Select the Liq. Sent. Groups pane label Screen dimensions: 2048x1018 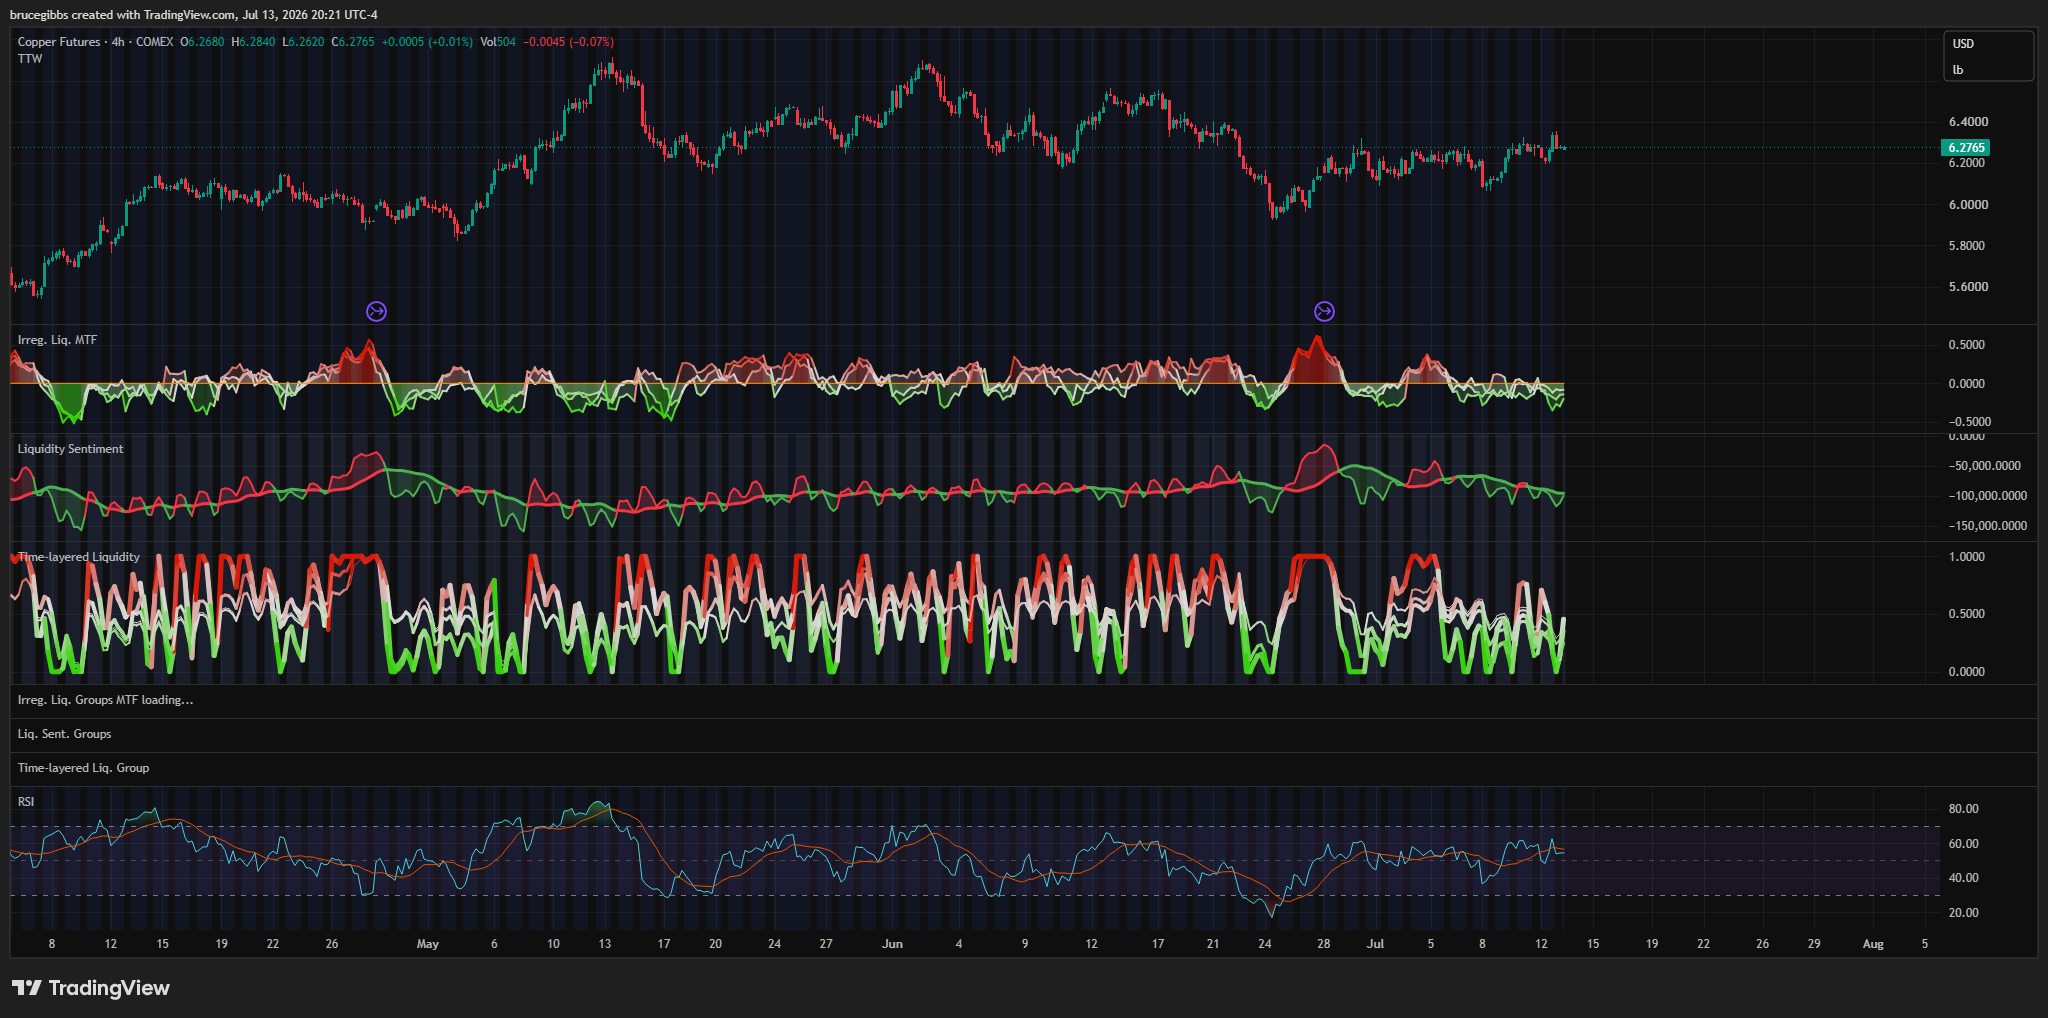coord(64,734)
